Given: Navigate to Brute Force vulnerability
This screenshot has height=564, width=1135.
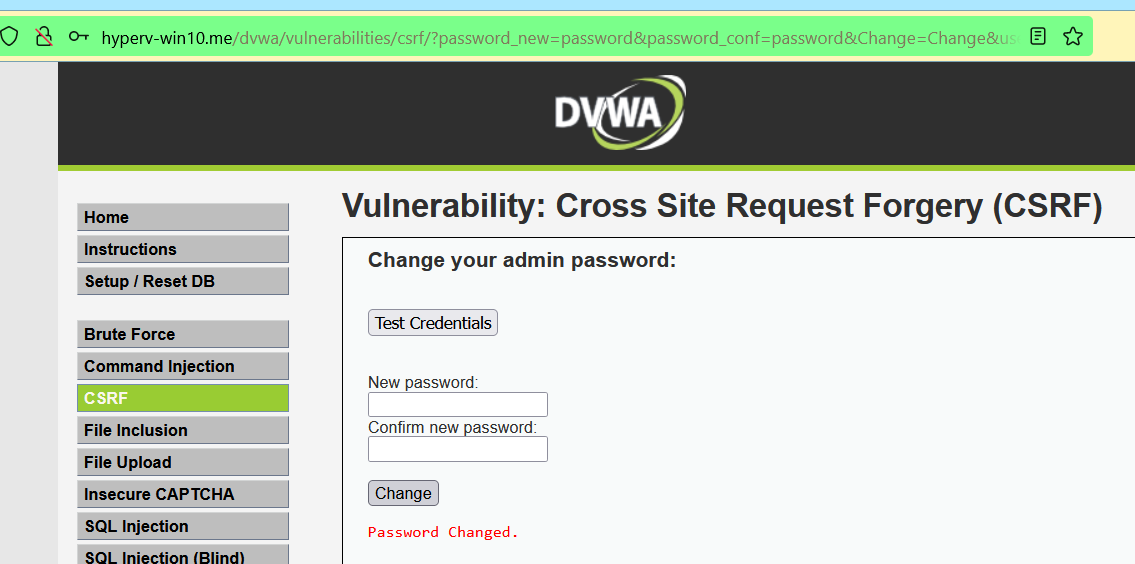Looking at the screenshot, I should pyautogui.click(x=182, y=334).
